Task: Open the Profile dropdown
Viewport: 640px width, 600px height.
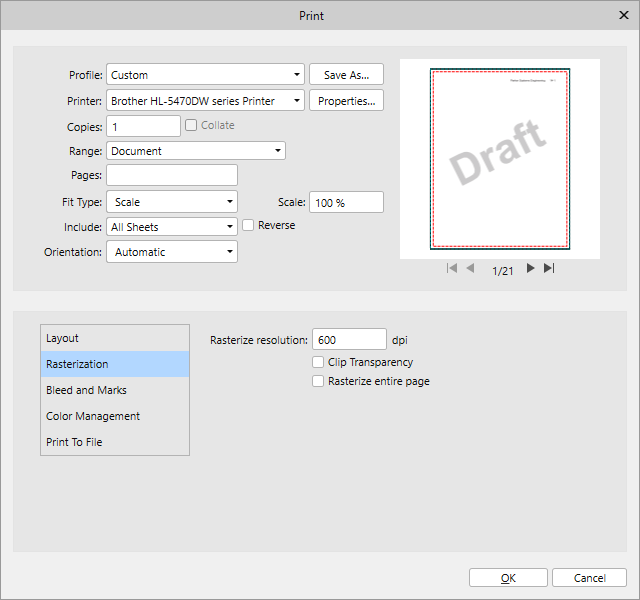Action: point(205,75)
